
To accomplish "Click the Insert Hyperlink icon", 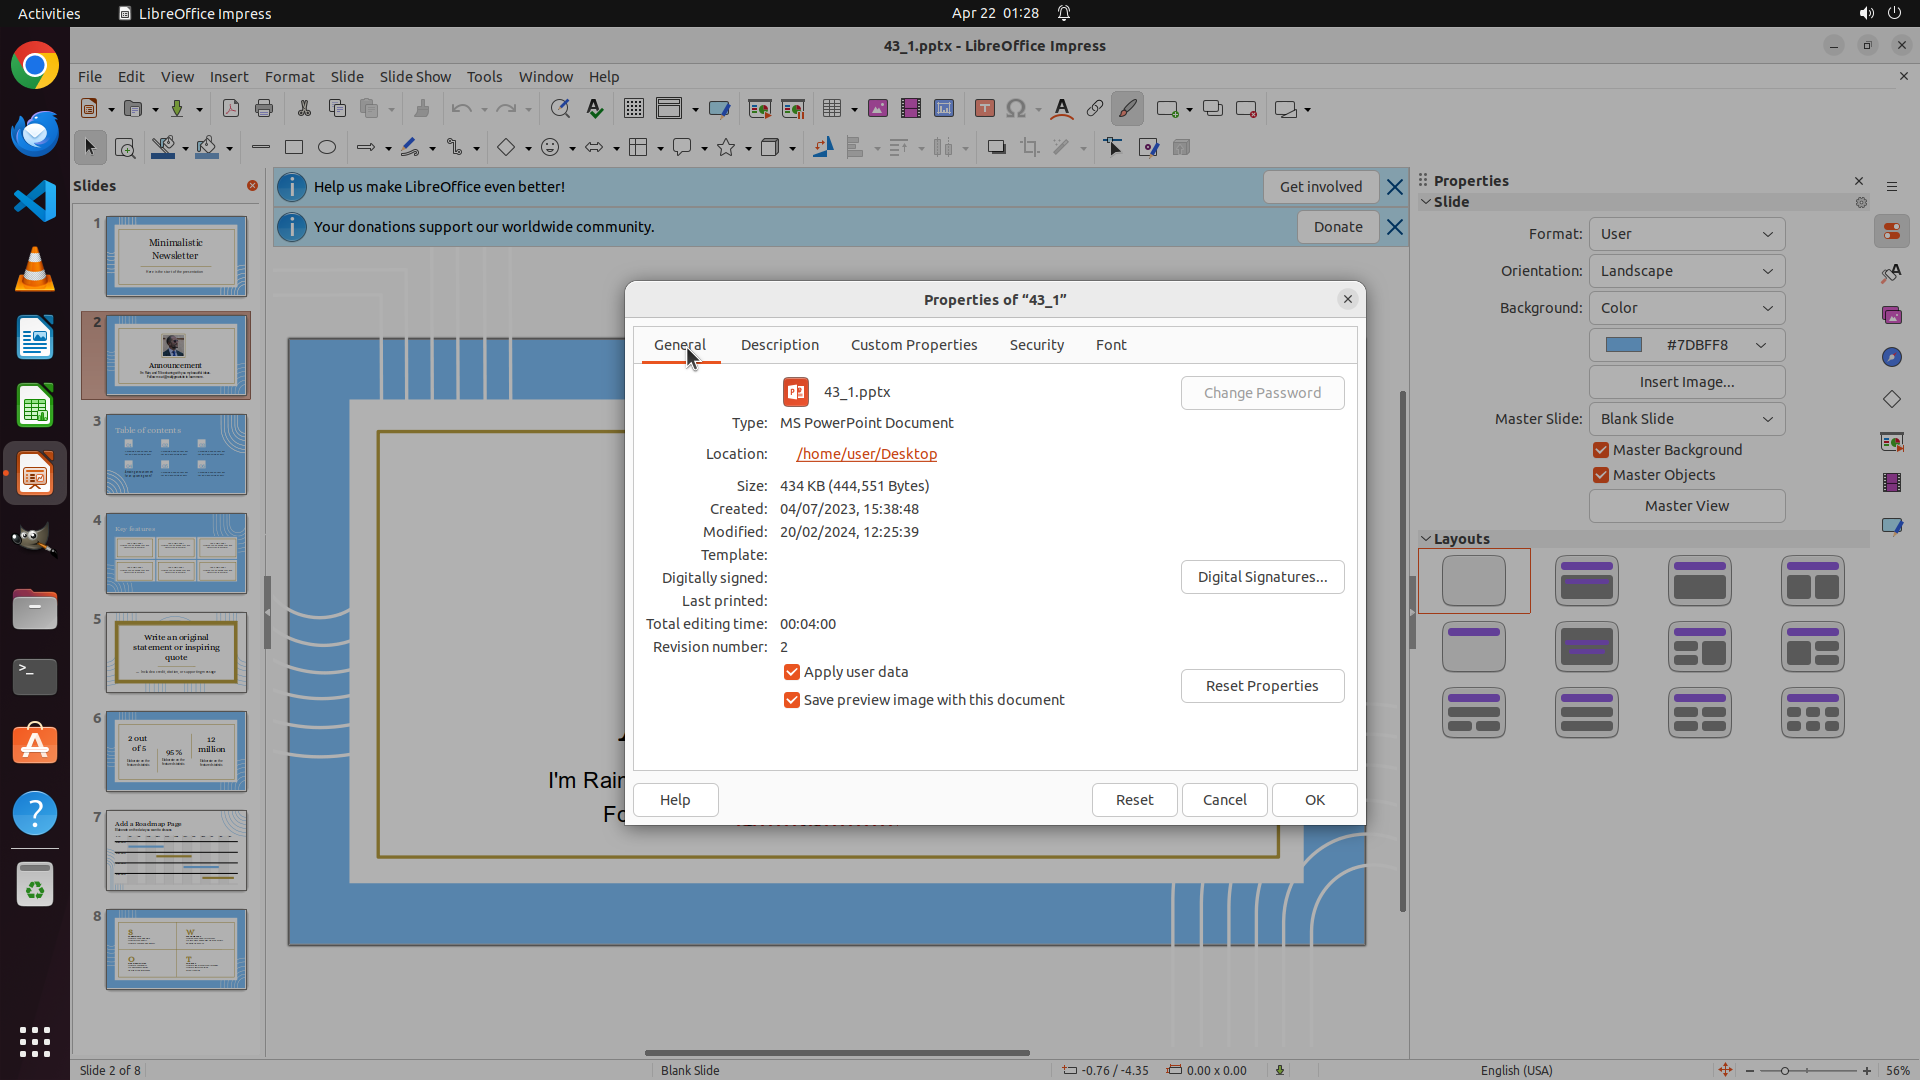I will (x=1095, y=109).
